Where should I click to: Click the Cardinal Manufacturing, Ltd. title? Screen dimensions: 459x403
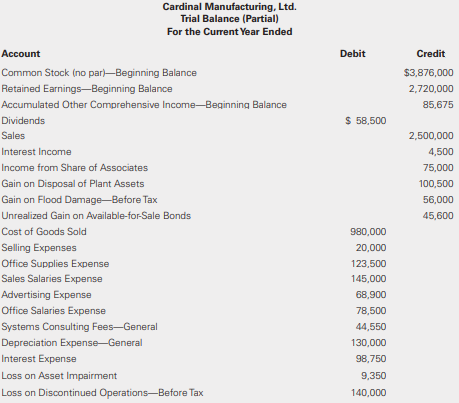point(229,7)
